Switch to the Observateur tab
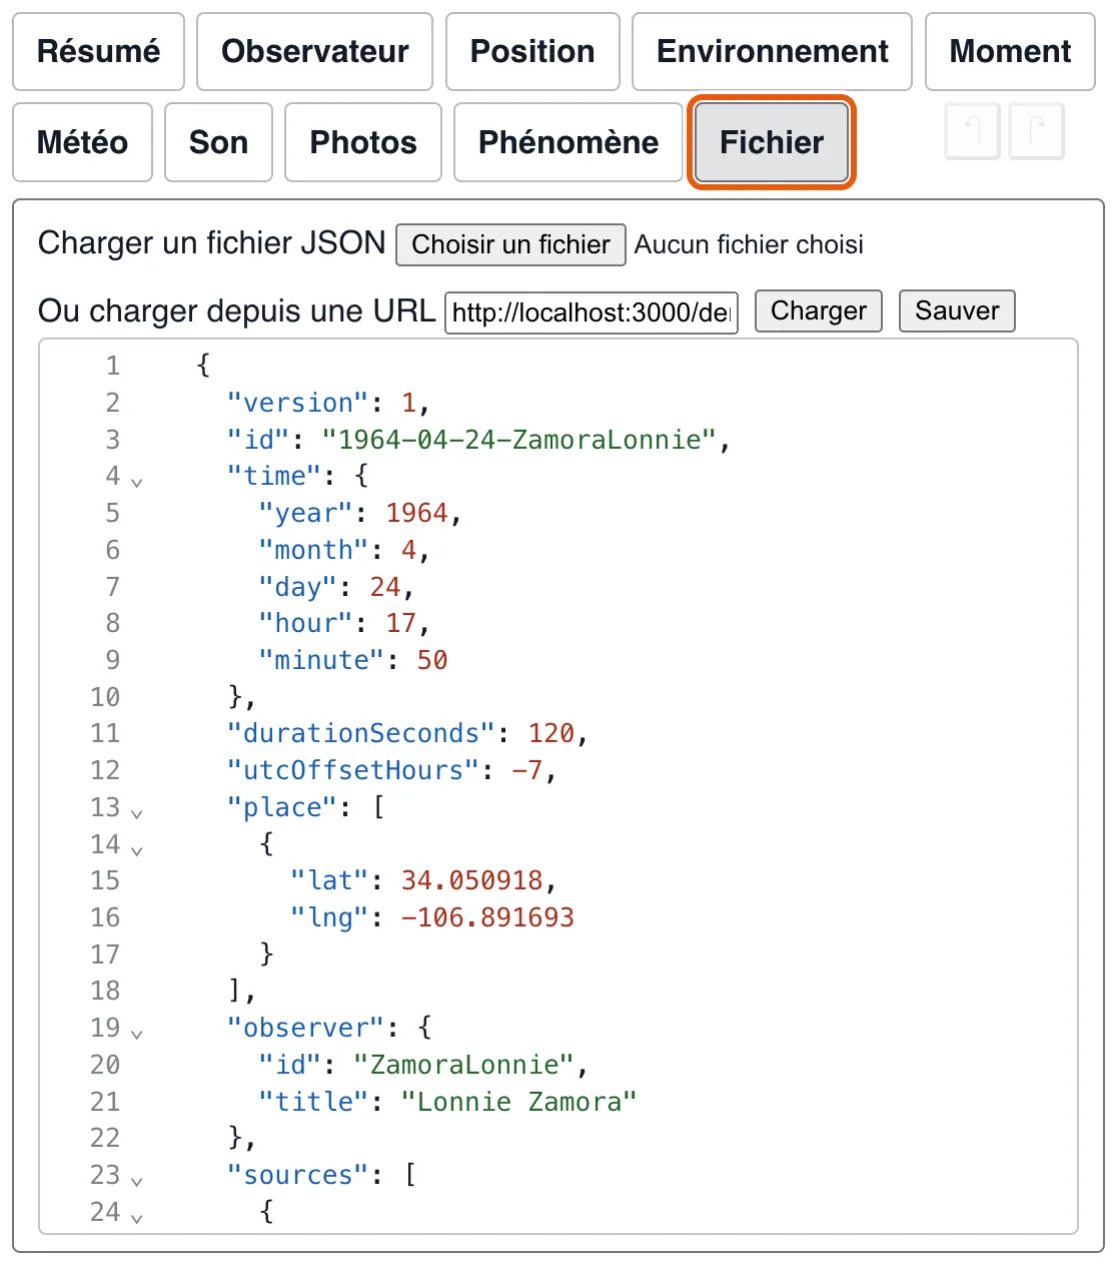The height and width of the screenshot is (1264, 1117). pyautogui.click(x=315, y=52)
